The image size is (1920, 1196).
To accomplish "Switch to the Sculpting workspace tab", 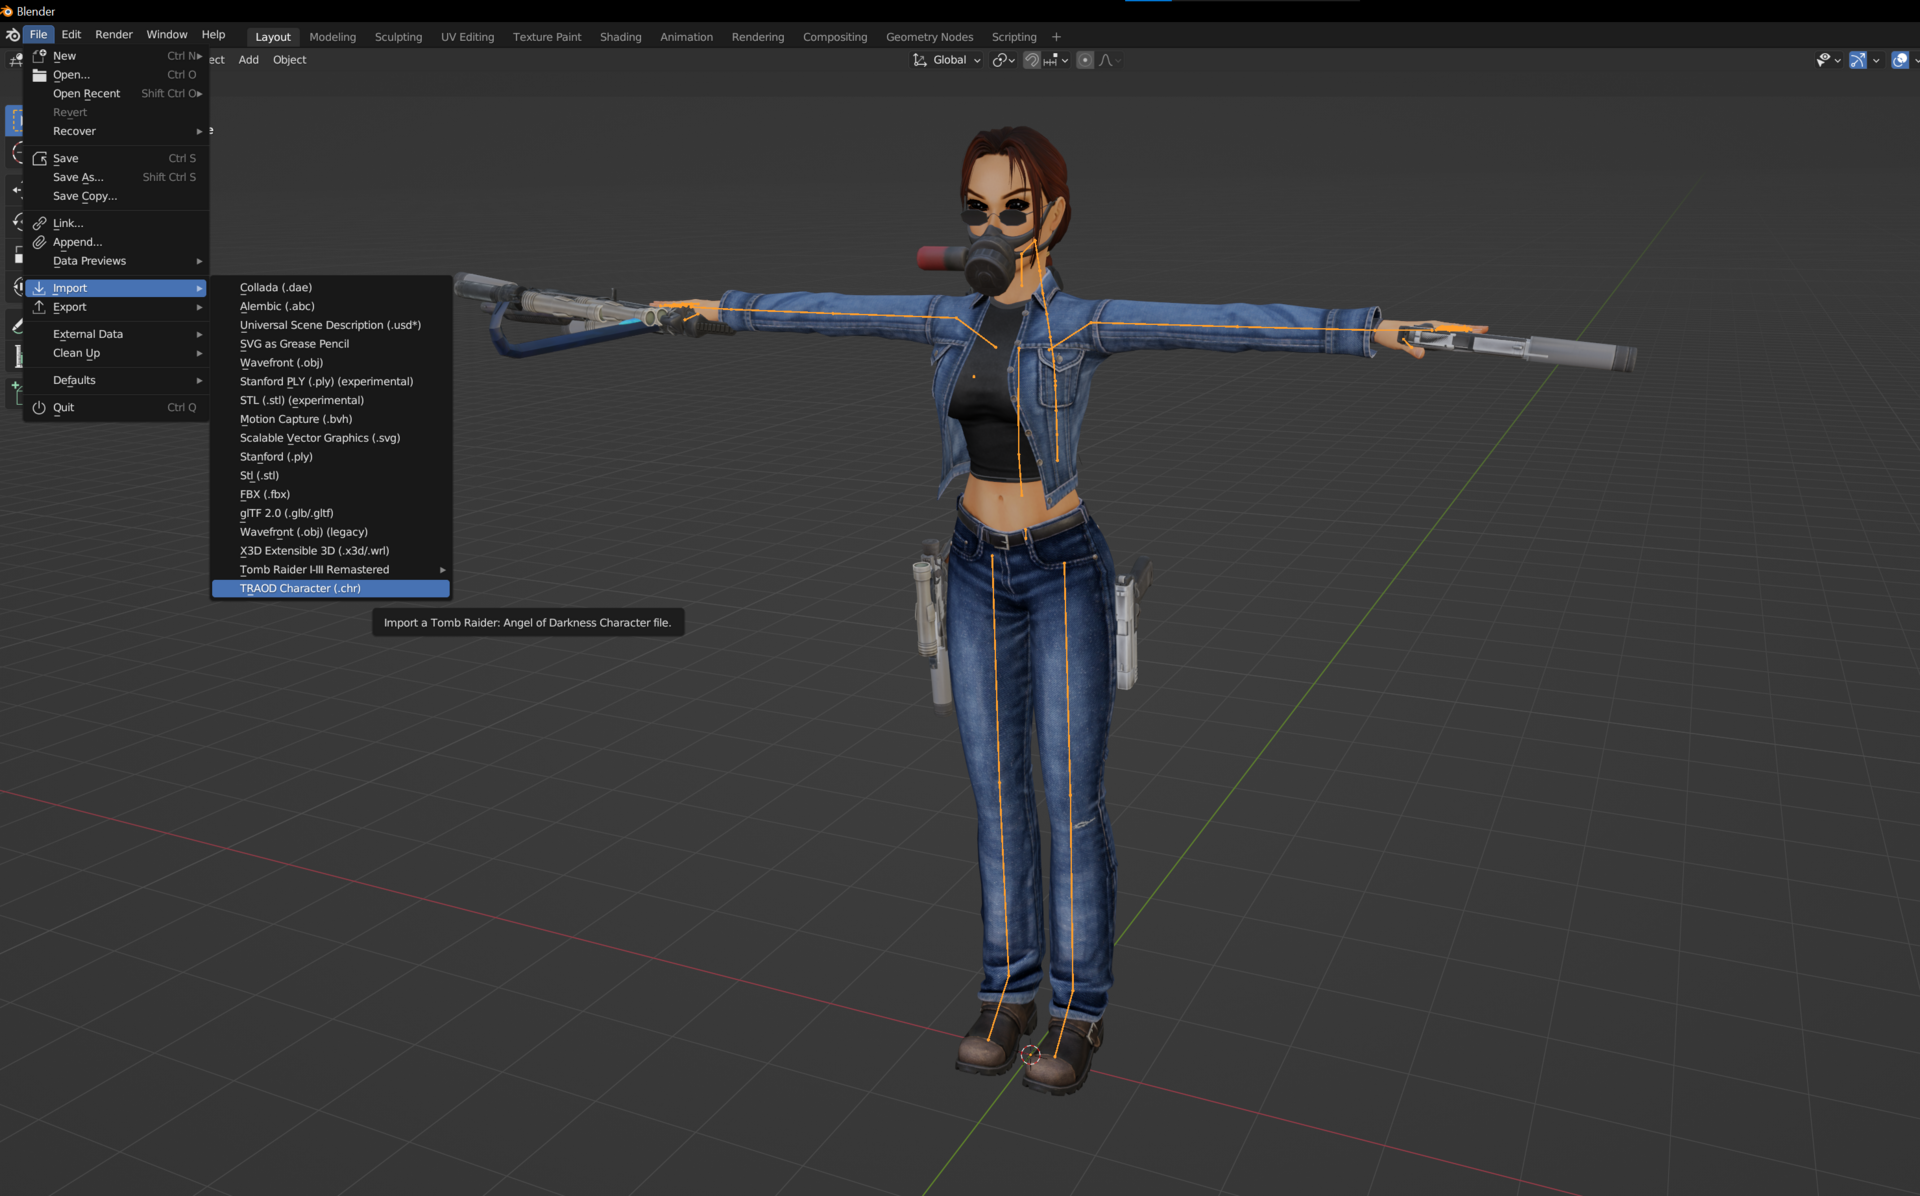I will (398, 37).
